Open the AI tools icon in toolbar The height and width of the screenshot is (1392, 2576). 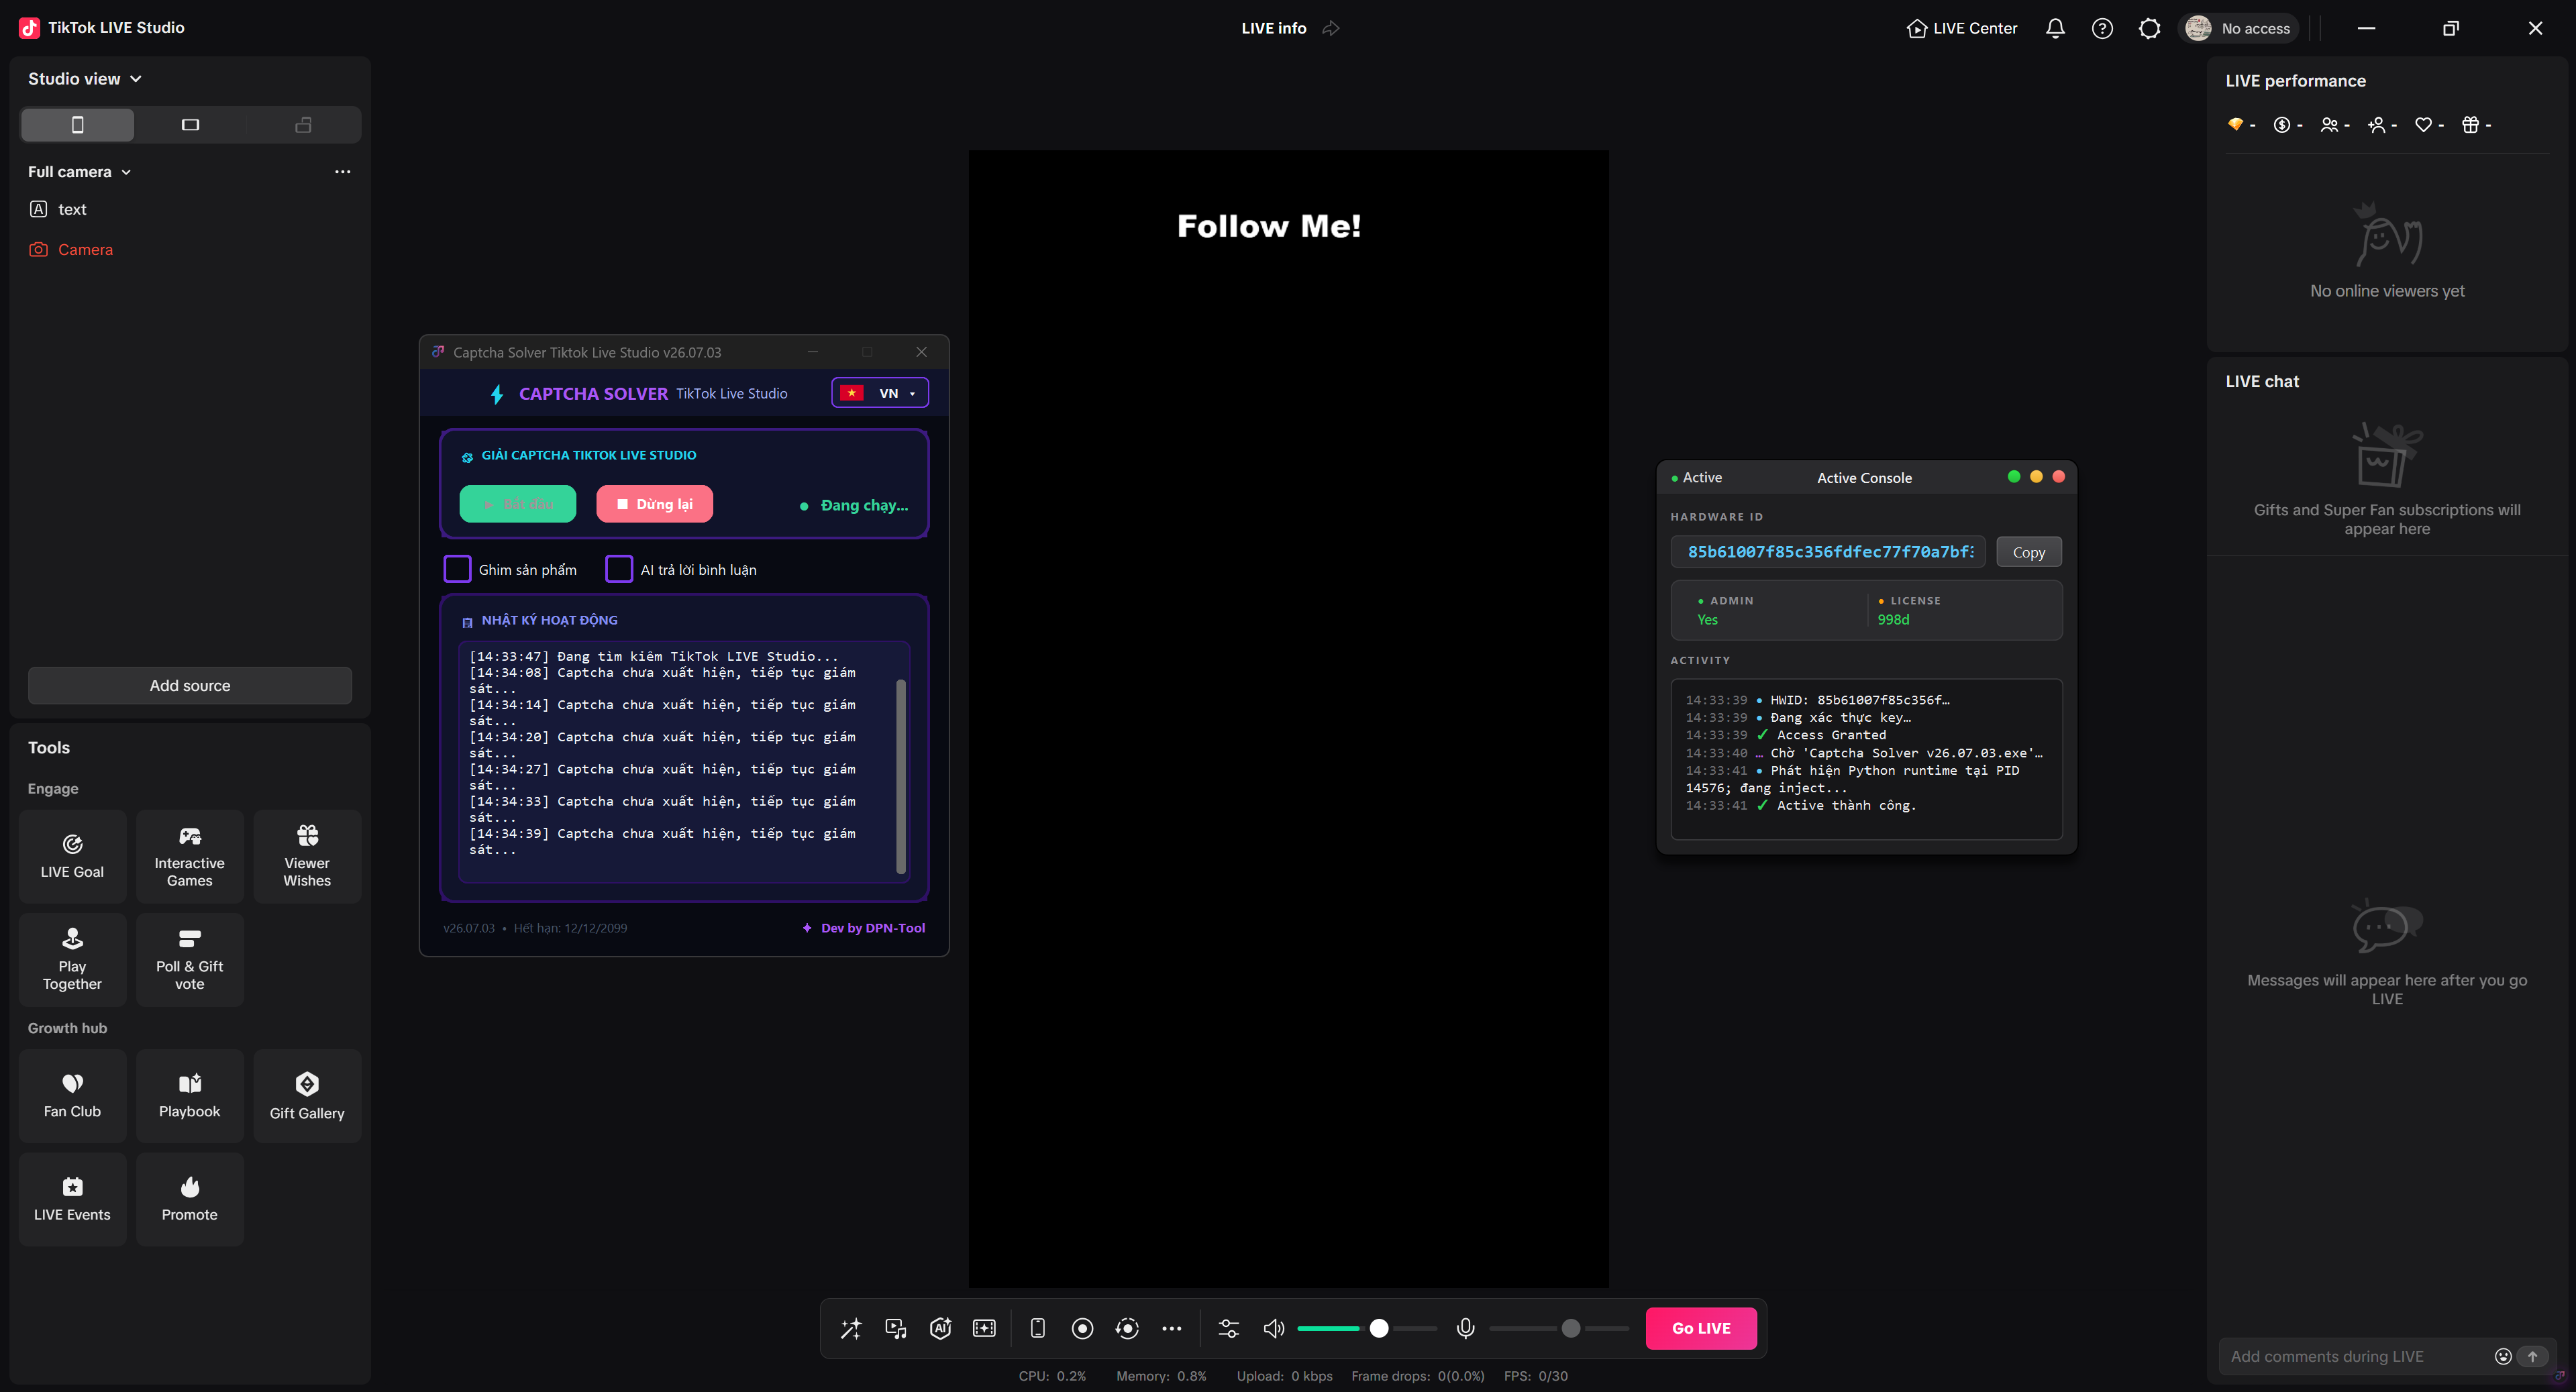940,1328
